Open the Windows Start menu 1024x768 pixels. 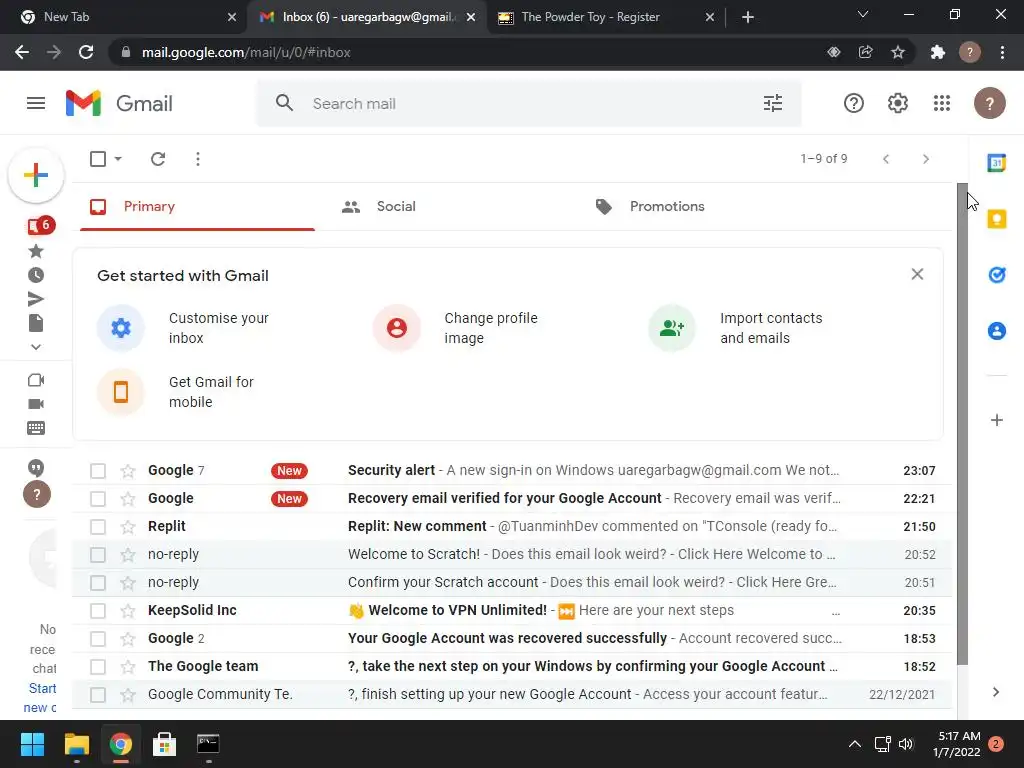tap(32, 744)
